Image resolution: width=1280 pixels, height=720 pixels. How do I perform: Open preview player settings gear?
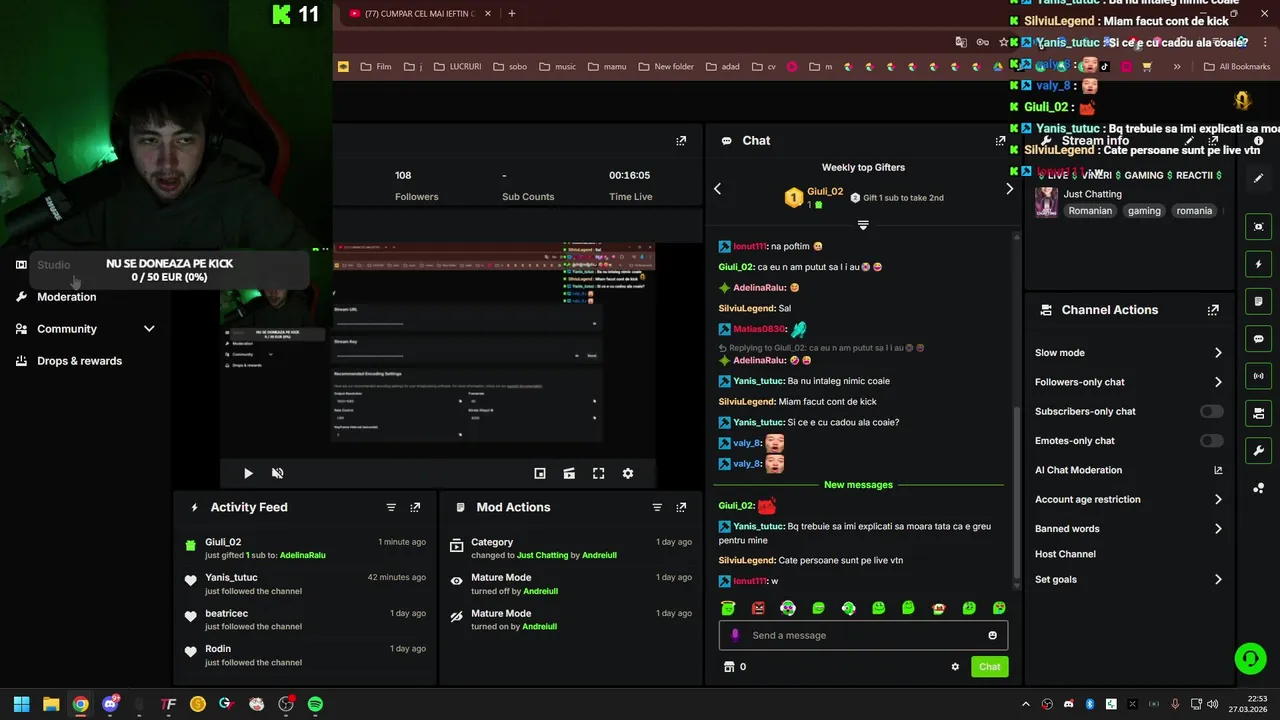pyautogui.click(x=628, y=473)
